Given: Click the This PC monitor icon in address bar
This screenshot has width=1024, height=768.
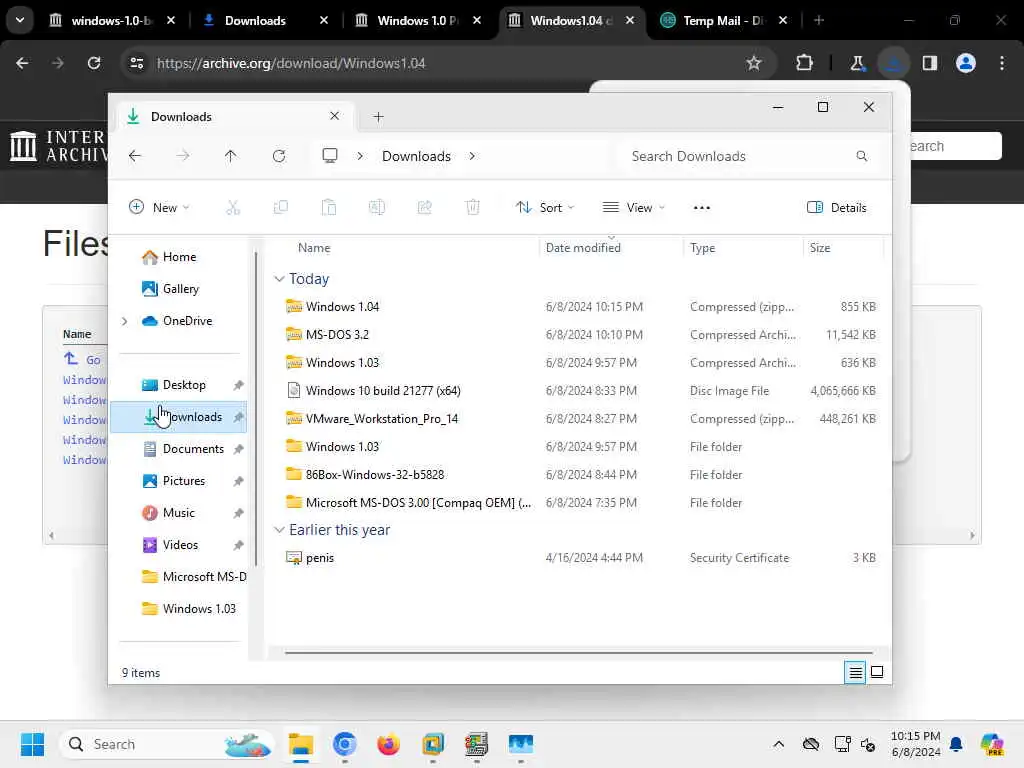Looking at the screenshot, I should tap(330, 155).
